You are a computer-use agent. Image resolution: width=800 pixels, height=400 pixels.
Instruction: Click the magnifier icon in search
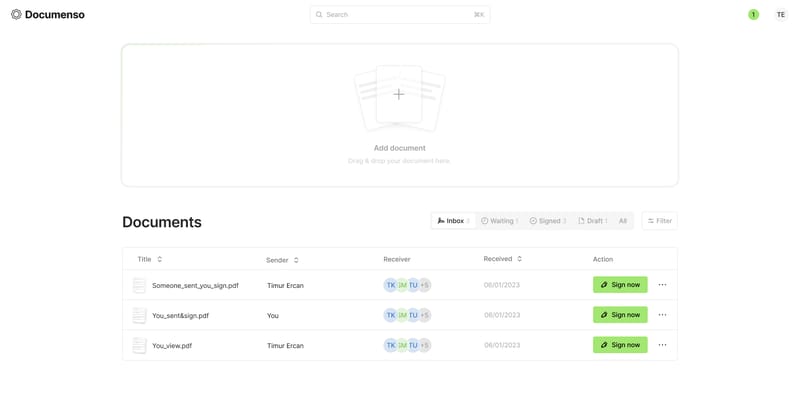click(x=319, y=15)
